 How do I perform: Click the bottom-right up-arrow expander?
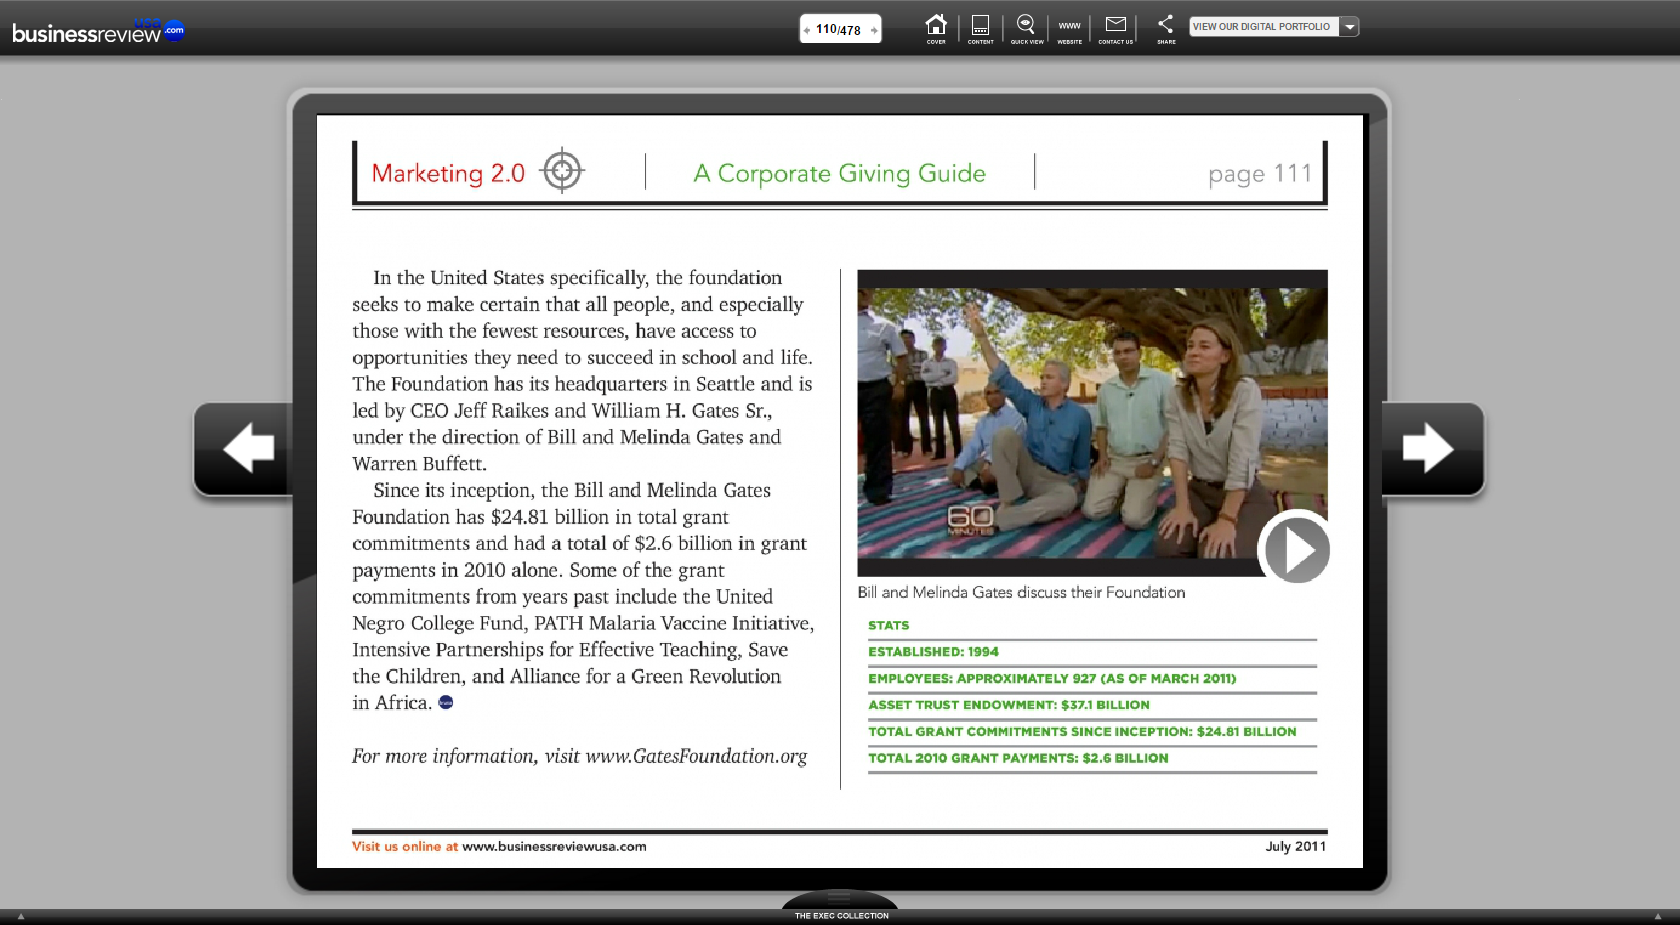tap(1657, 916)
